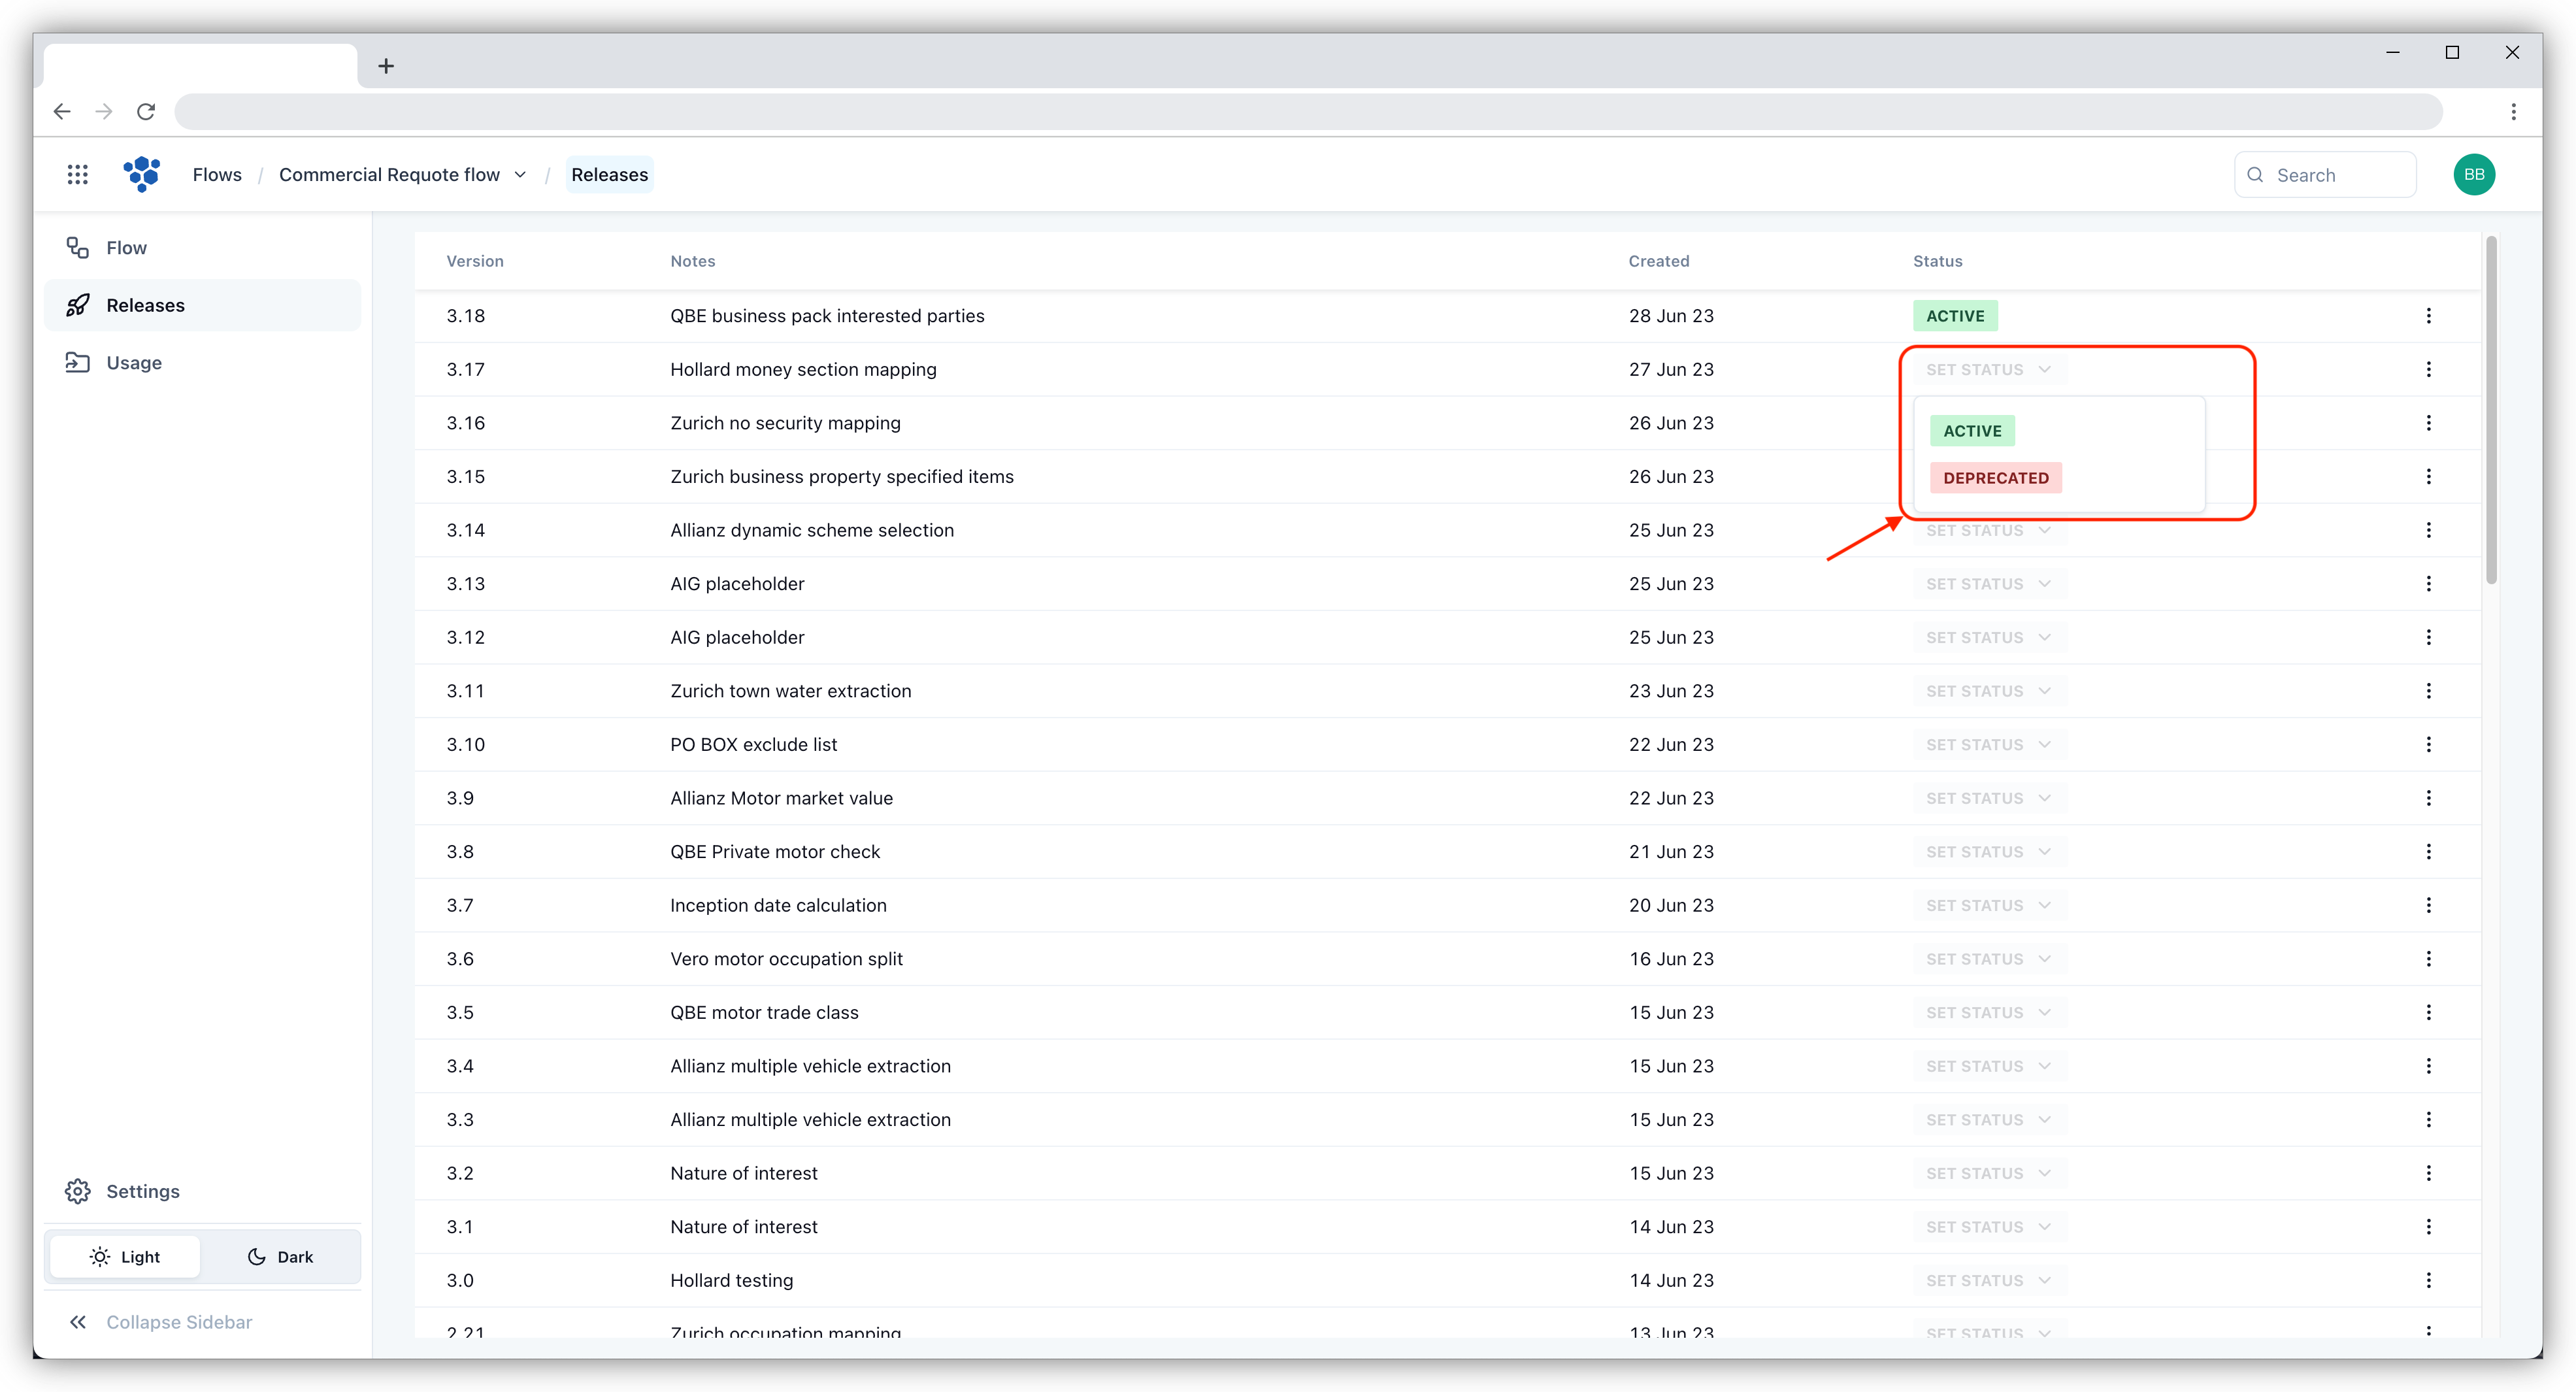Switch to Dark theme
This screenshot has height=1392, width=2576.
(x=281, y=1257)
